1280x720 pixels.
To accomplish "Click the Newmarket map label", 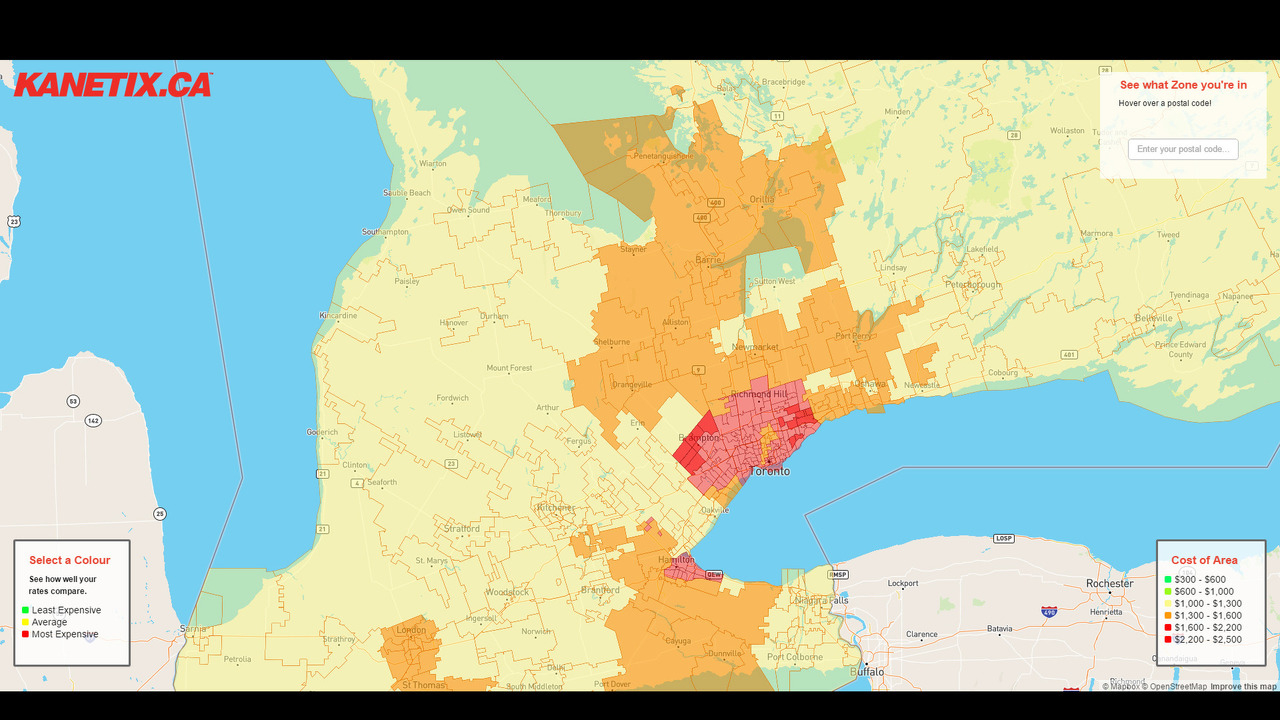I will click(755, 347).
